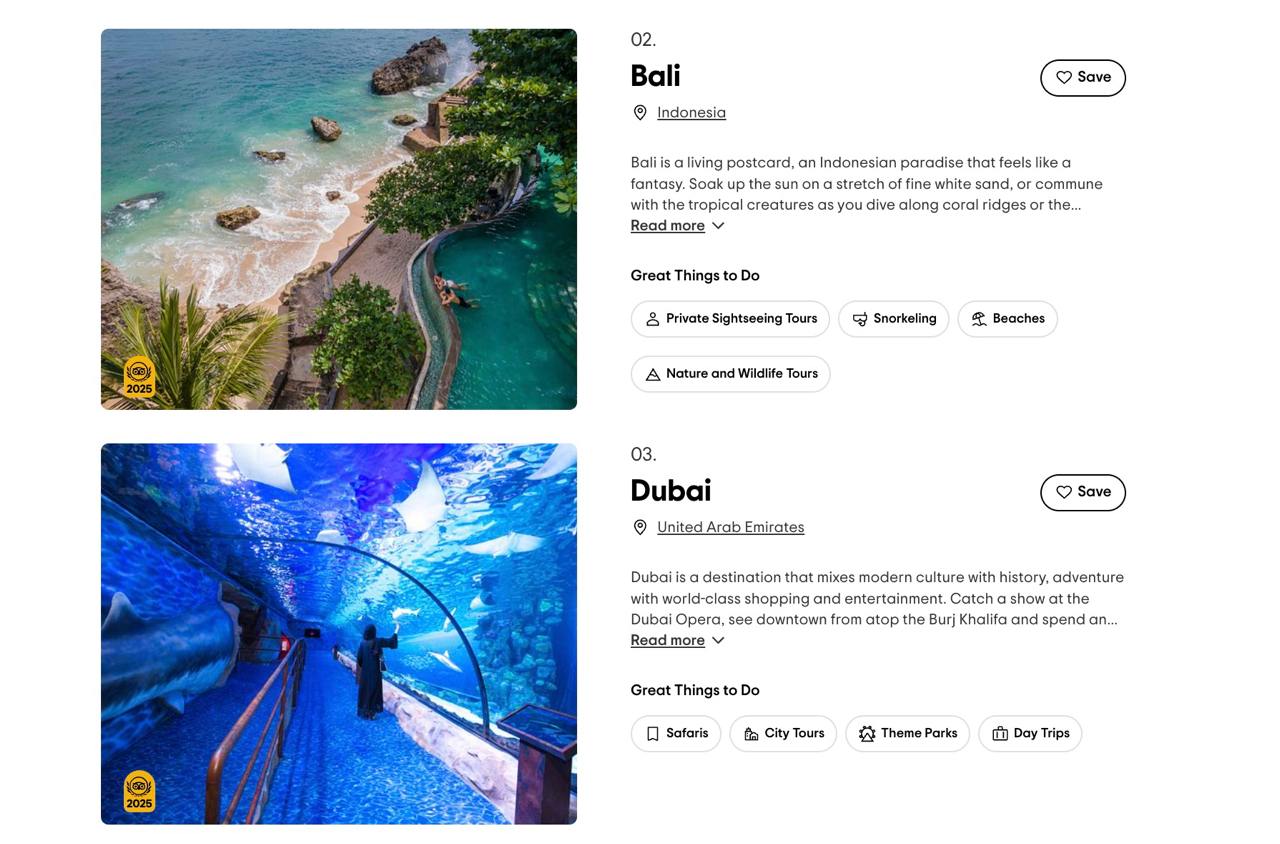This screenshot has width=1280, height=844.
Task: Save Bali with the heart button
Action: point(1083,78)
